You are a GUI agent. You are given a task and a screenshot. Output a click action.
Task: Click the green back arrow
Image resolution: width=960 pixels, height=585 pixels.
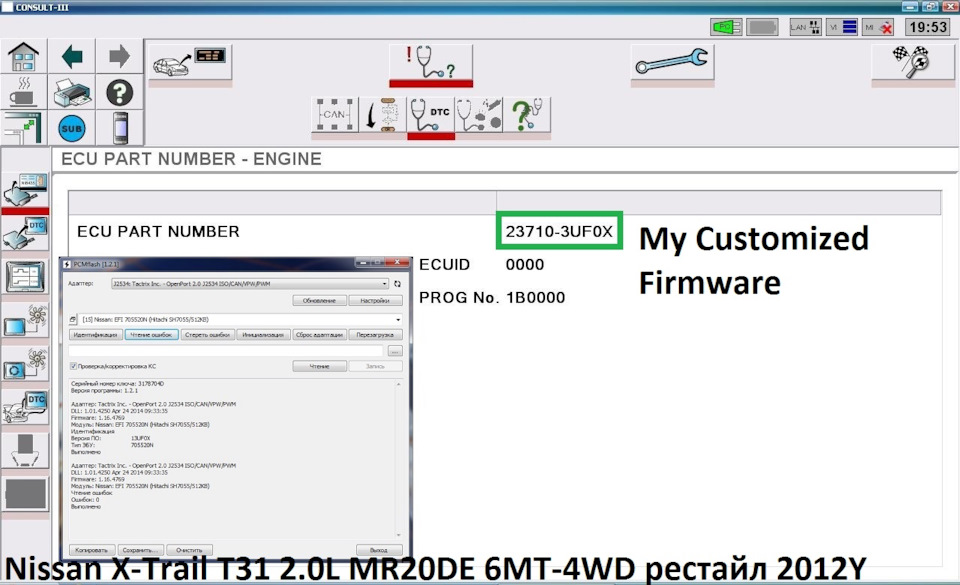[x=72, y=57]
